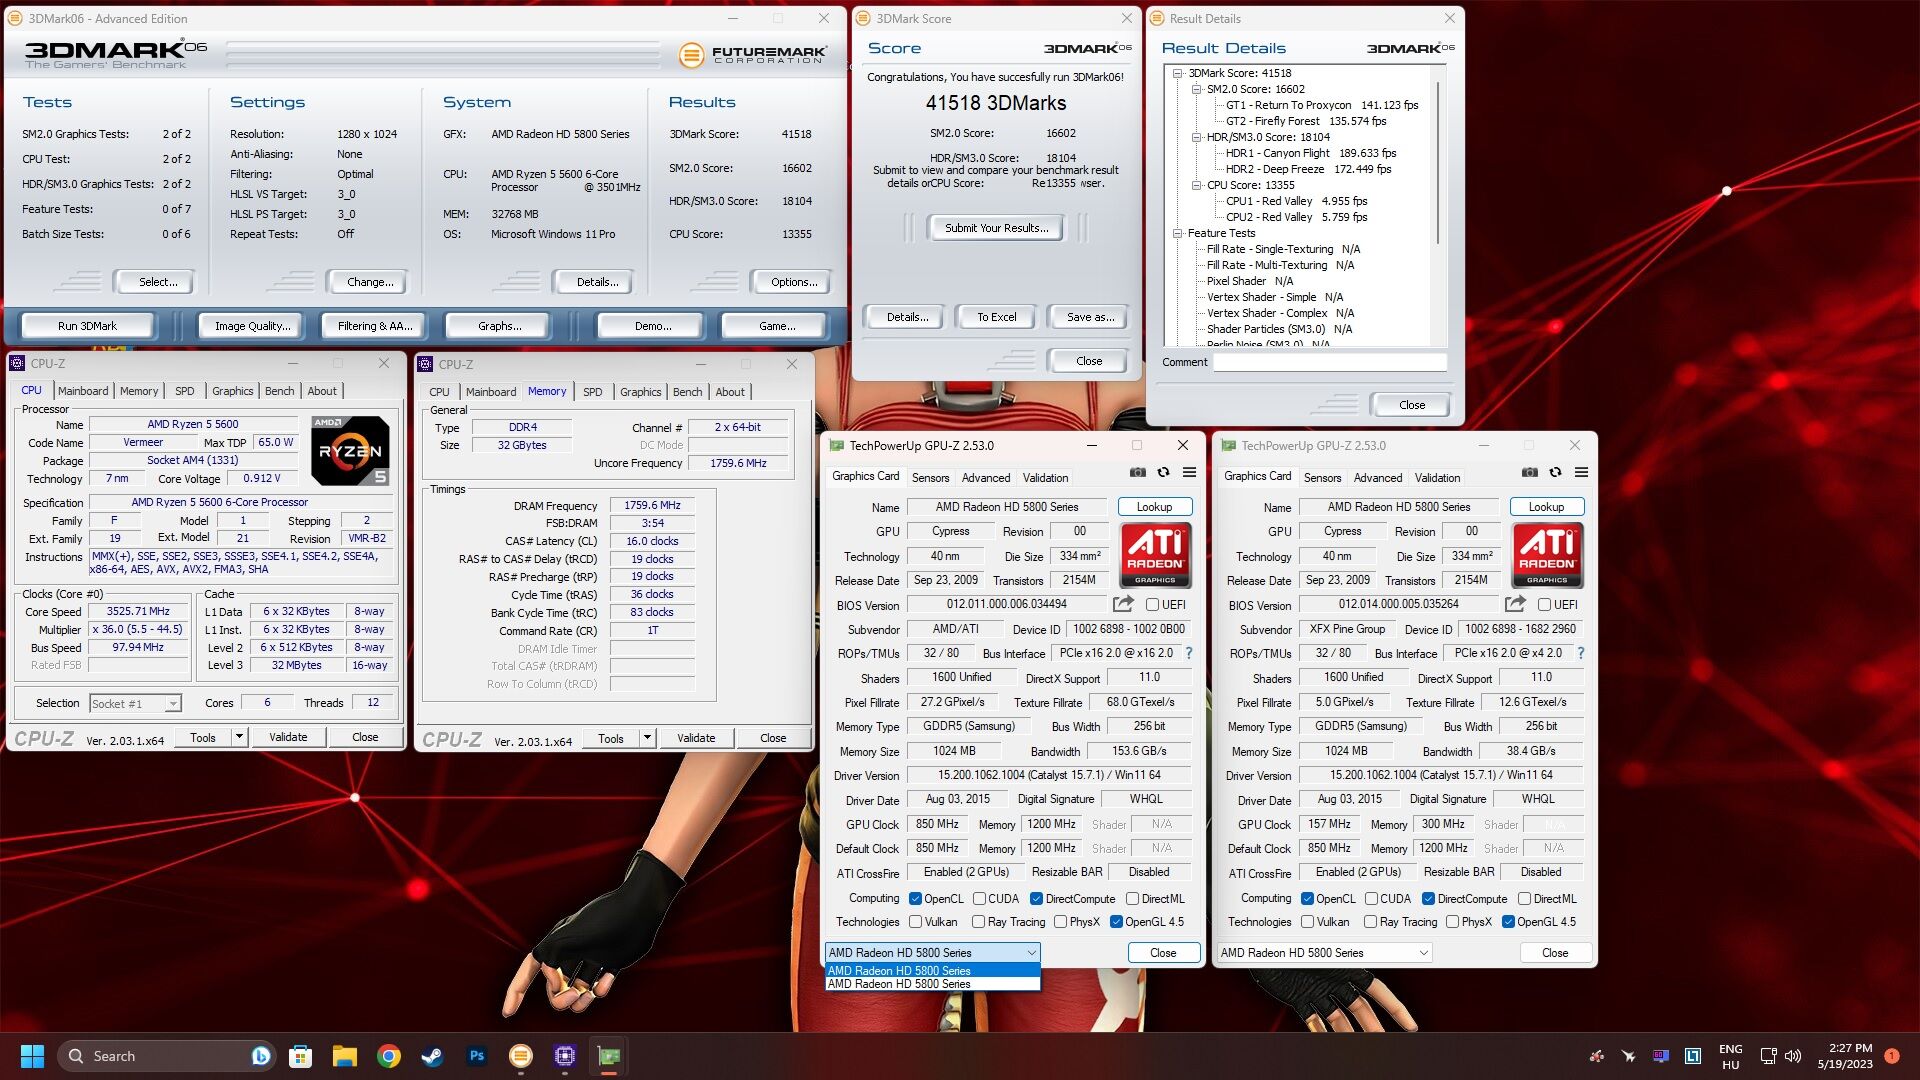Open Google Chrome from taskbar
This screenshot has width=1920, height=1080.
[389, 1056]
